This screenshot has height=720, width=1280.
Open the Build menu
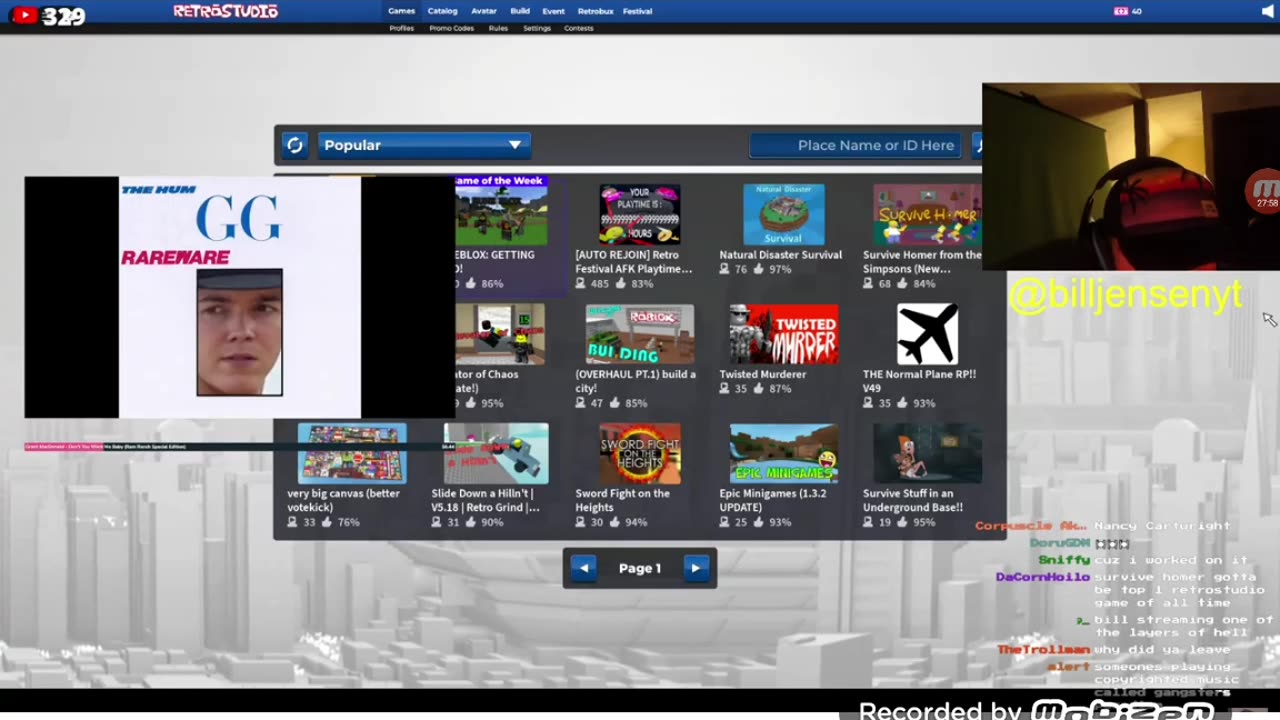[520, 11]
